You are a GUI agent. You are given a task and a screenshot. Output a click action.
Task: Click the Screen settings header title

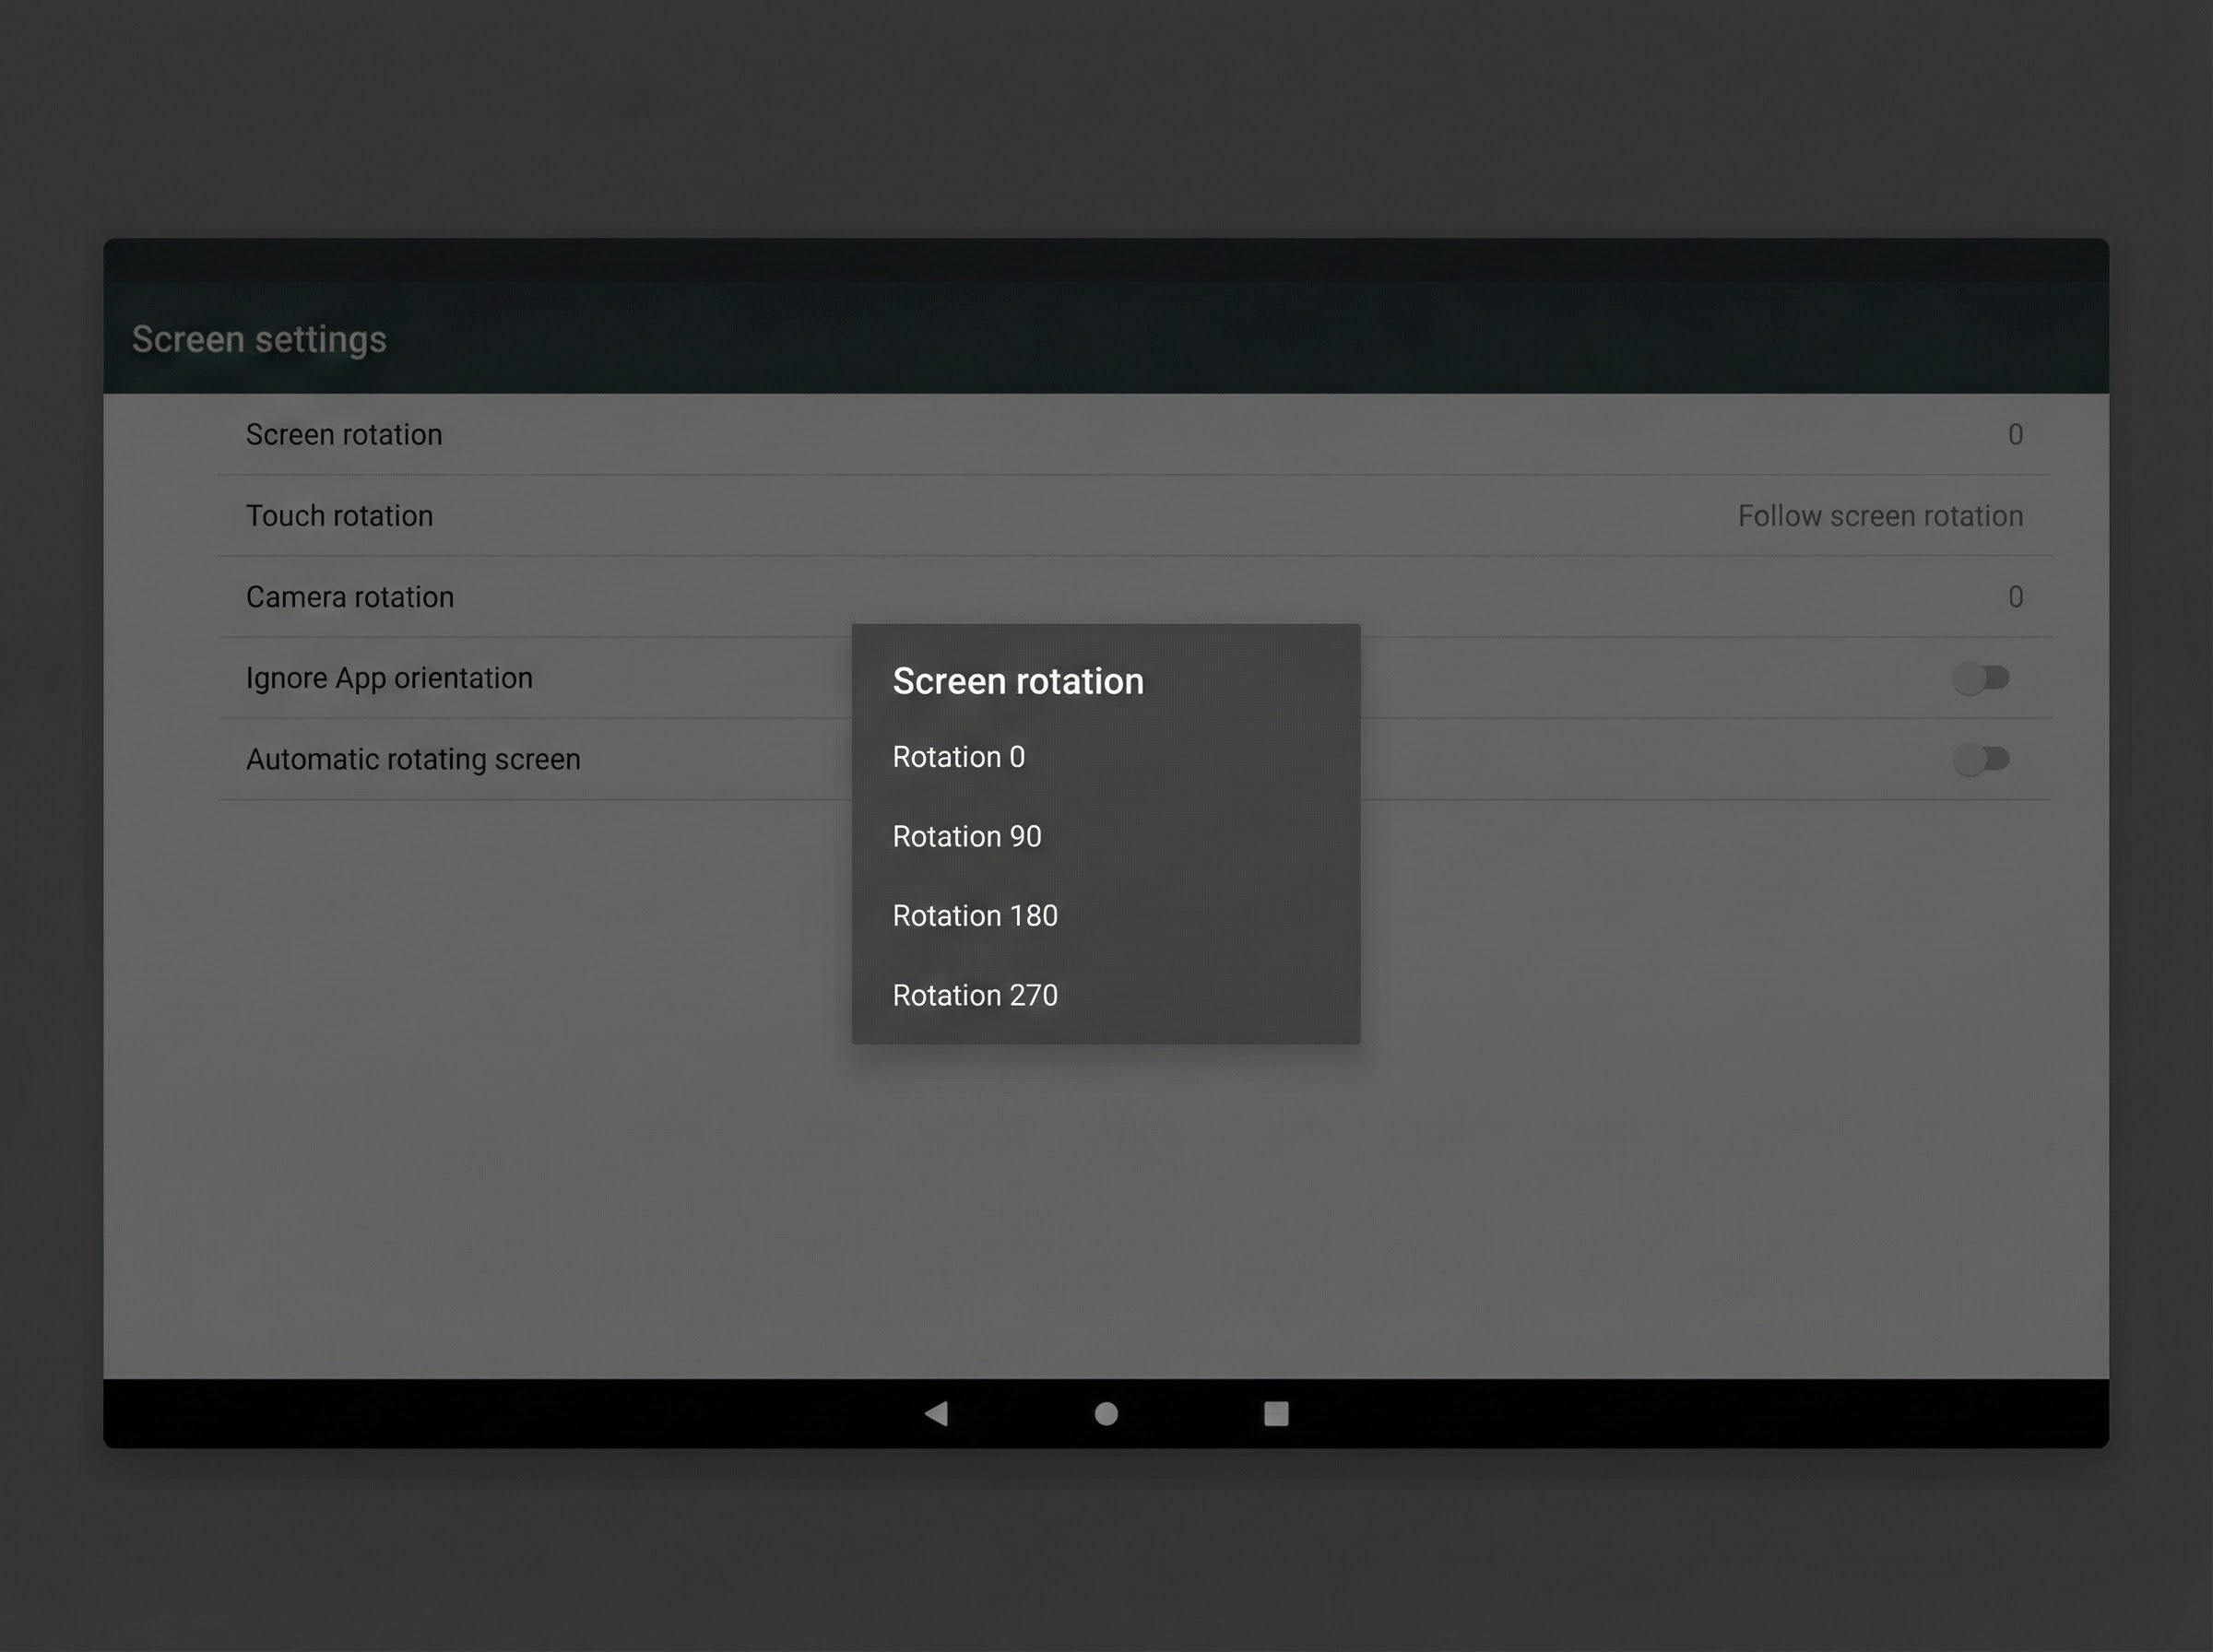tap(259, 339)
